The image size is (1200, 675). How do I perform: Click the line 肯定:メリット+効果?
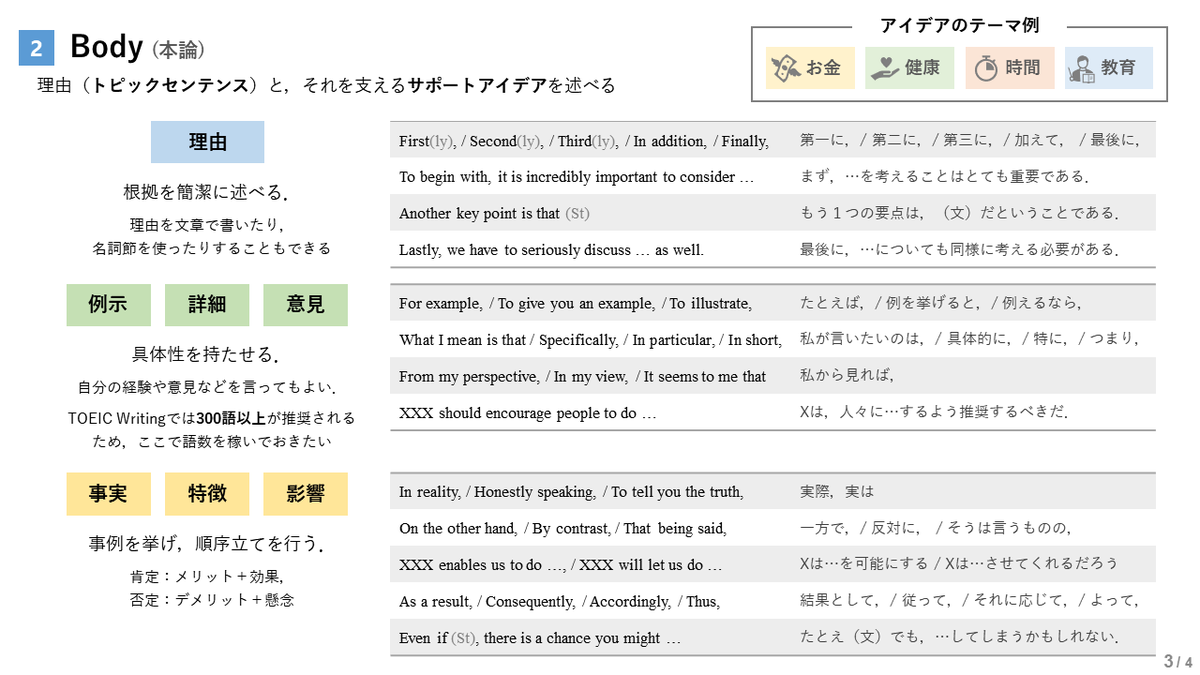pyautogui.click(x=207, y=577)
